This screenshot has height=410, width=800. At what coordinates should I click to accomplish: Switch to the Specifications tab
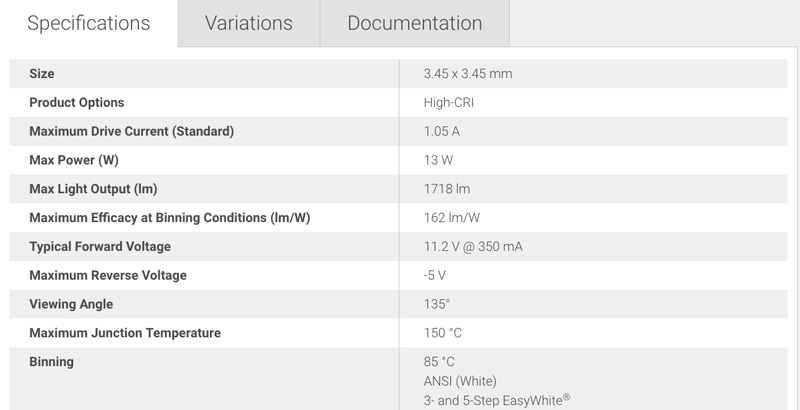[x=88, y=23]
